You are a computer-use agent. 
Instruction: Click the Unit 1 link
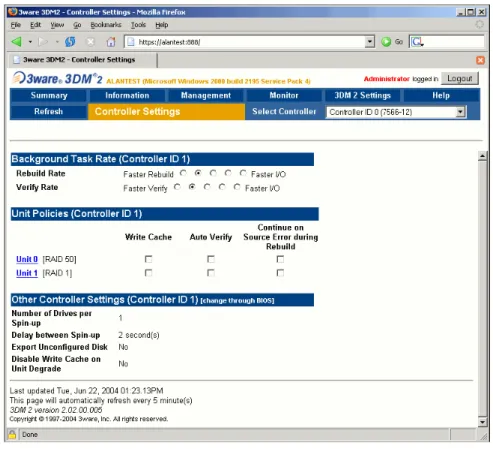pyautogui.click(x=27, y=273)
